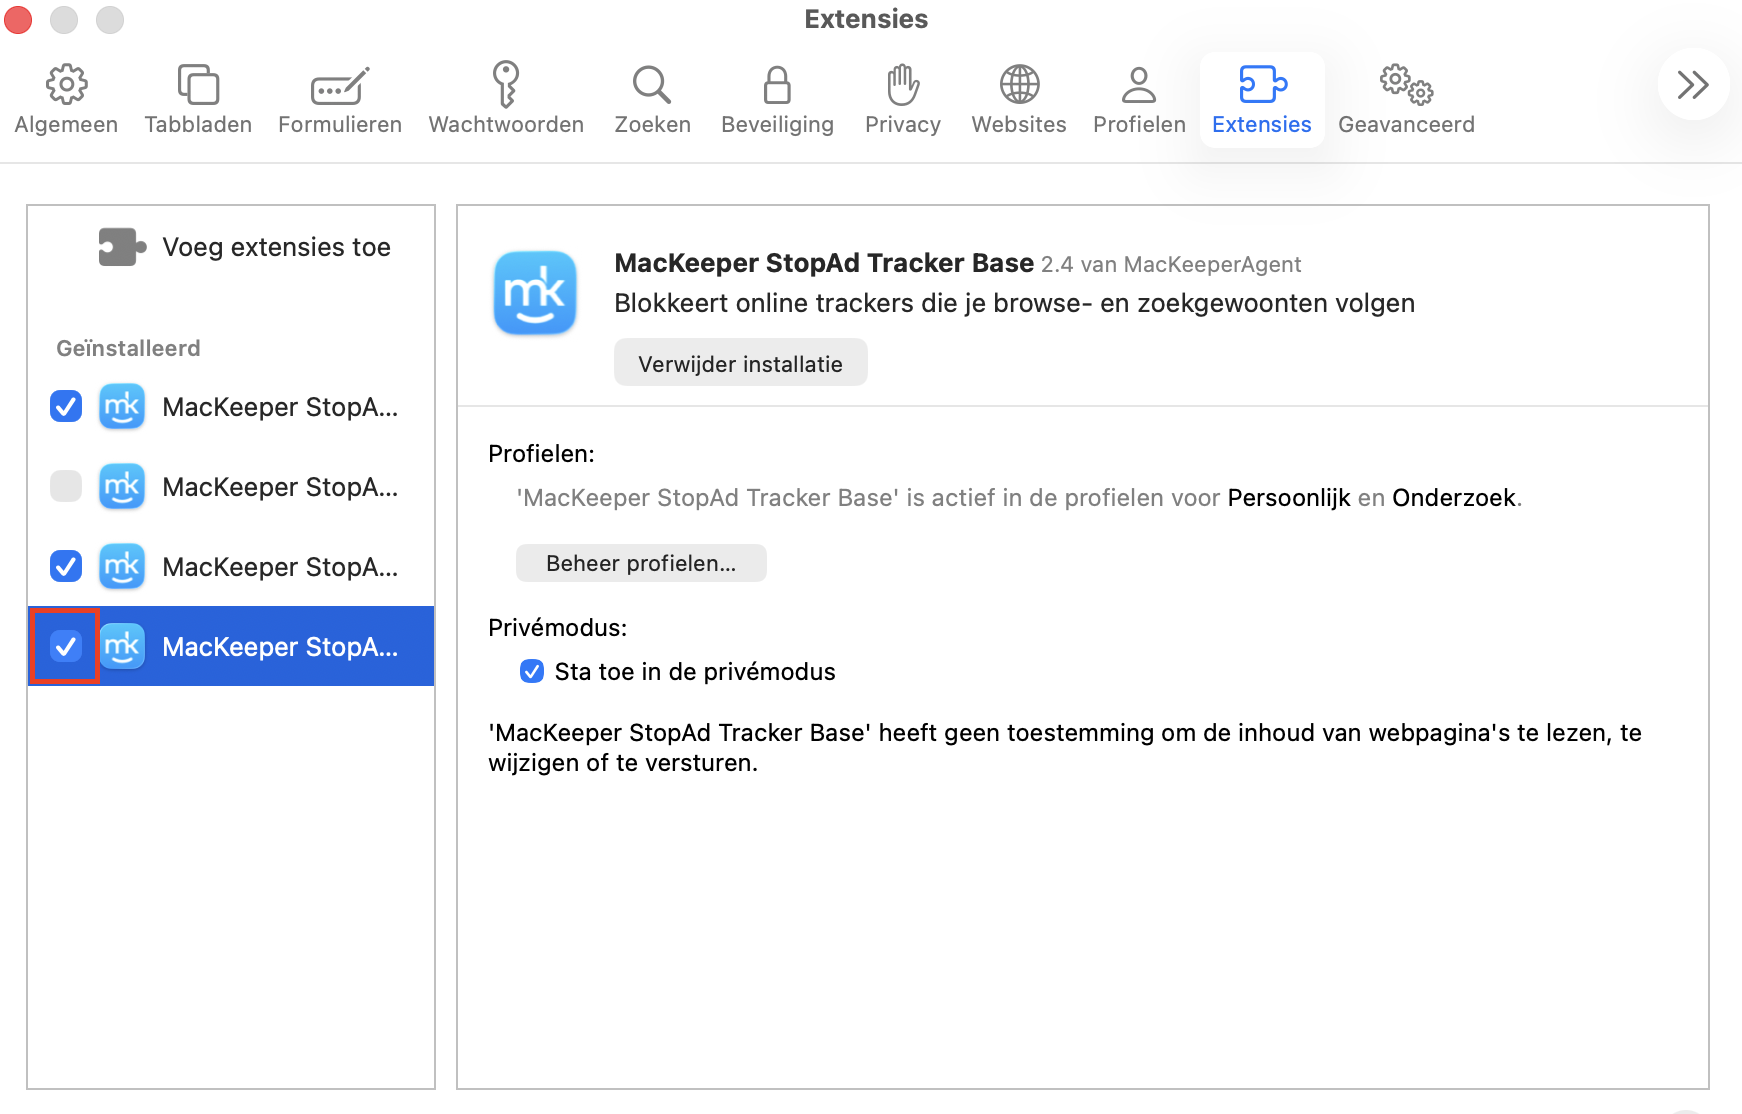Uncheck the selected MacKeeper StopAd extension checkbox
The width and height of the screenshot is (1742, 1114).
click(x=66, y=647)
